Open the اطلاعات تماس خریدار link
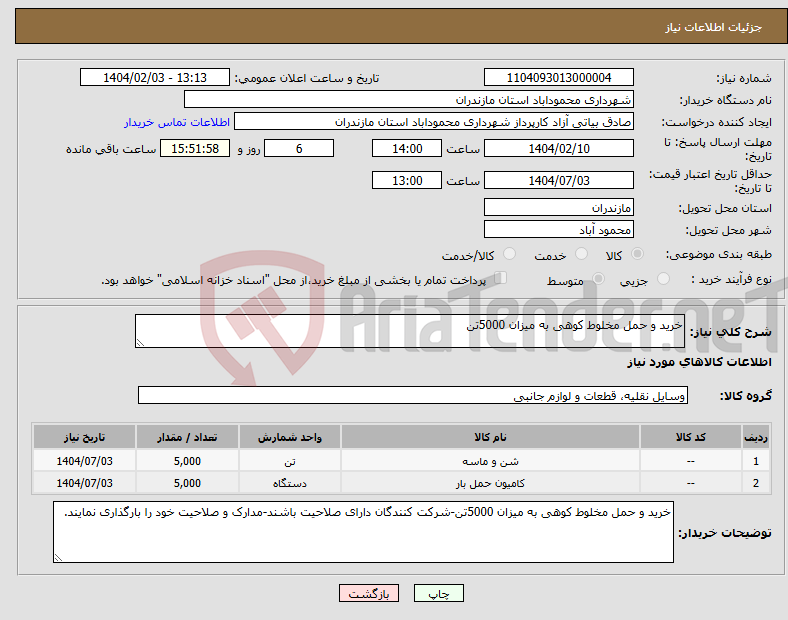The image size is (788, 620). pyautogui.click(x=177, y=122)
